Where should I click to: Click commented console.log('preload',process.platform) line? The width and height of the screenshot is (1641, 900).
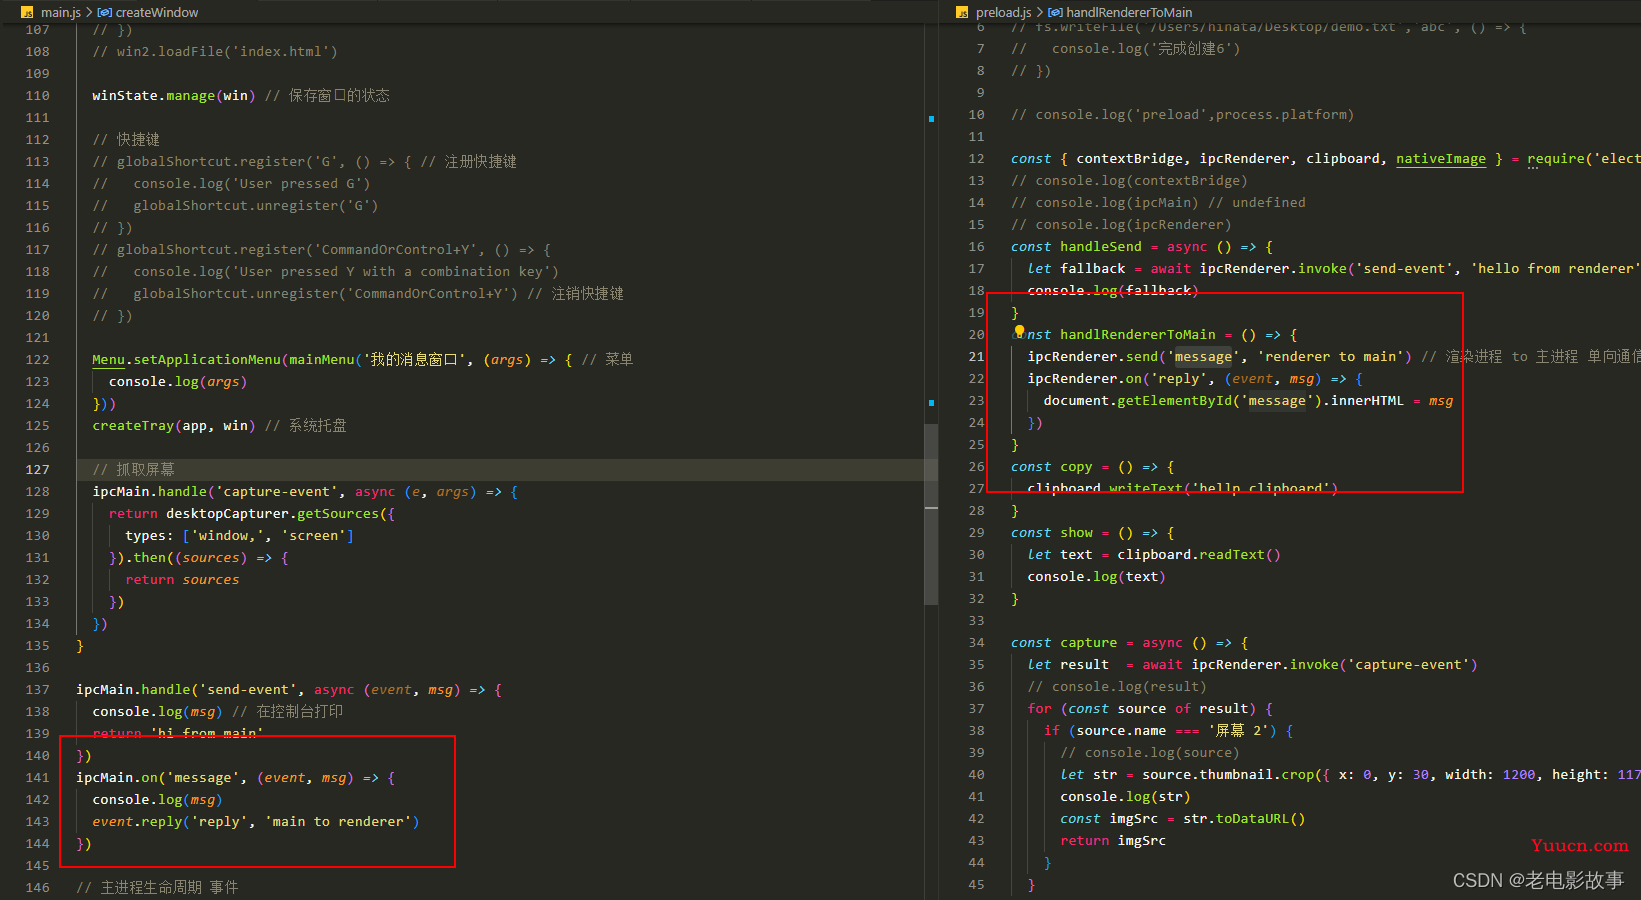pyautogui.click(x=1183, y=115)
